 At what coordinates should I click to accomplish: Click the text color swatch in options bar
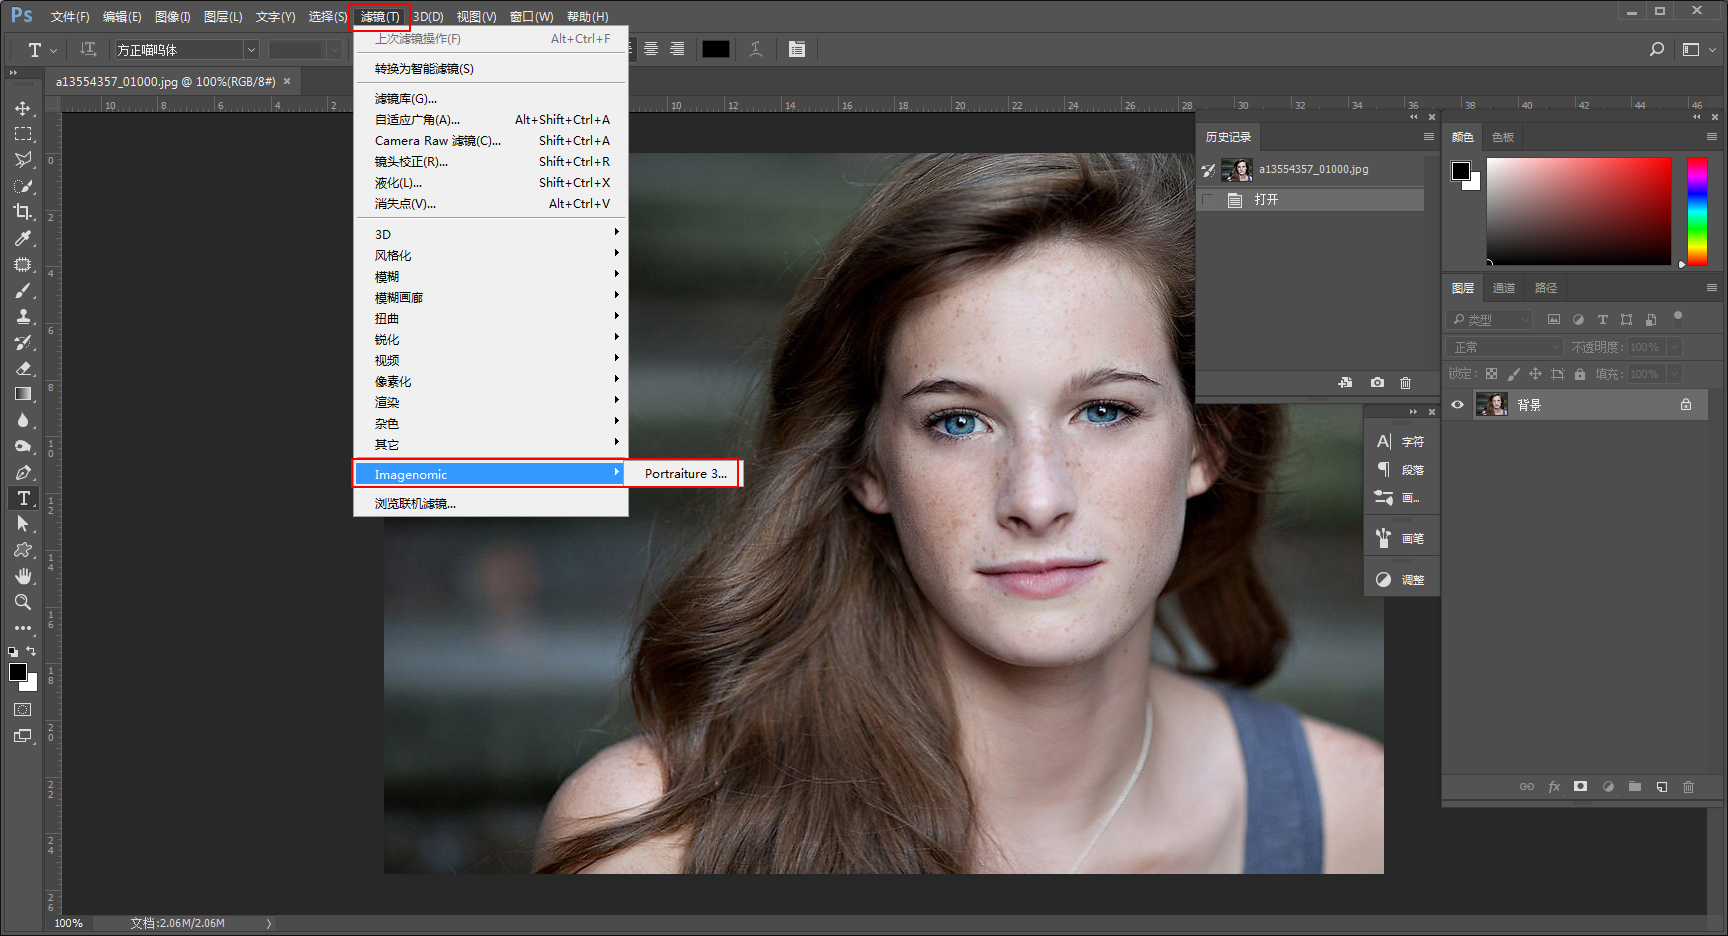click(715, 49)
